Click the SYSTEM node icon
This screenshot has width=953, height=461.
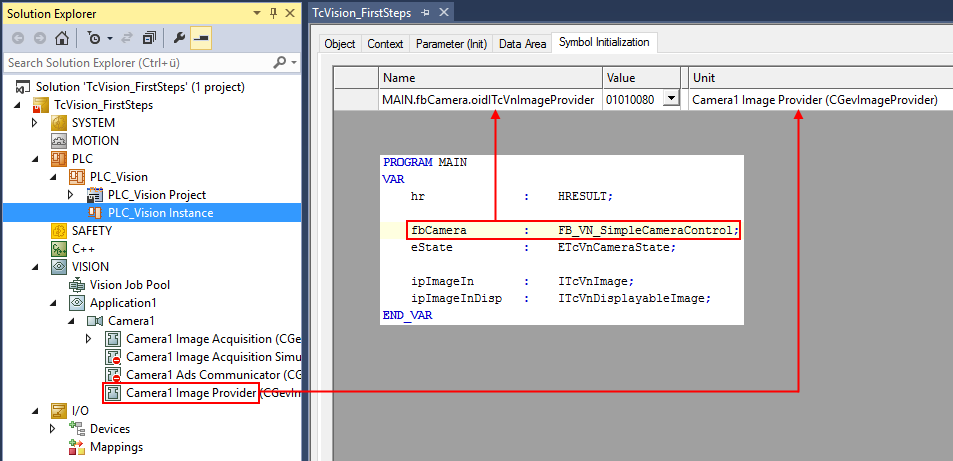click(x=59, y=123)
